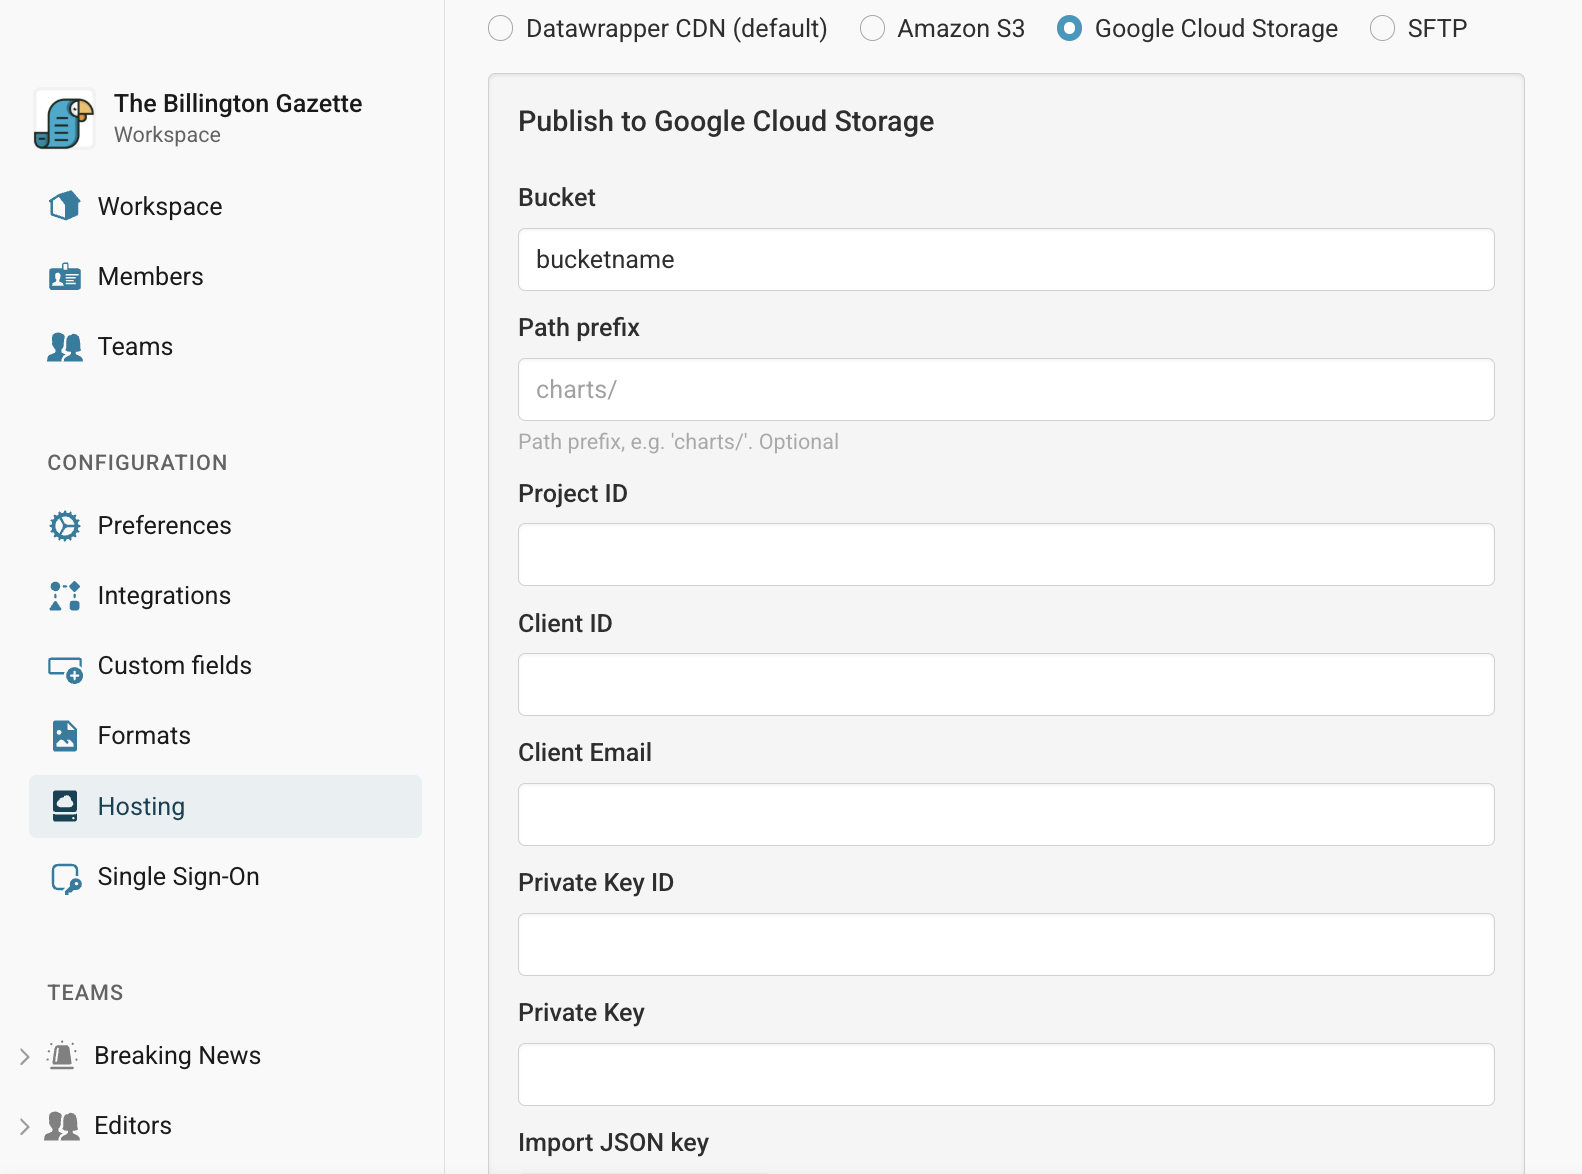The width and height of the screenshot is (1582, 1174).
Task: Click the Client ID input field
Action: point(1006,685)
